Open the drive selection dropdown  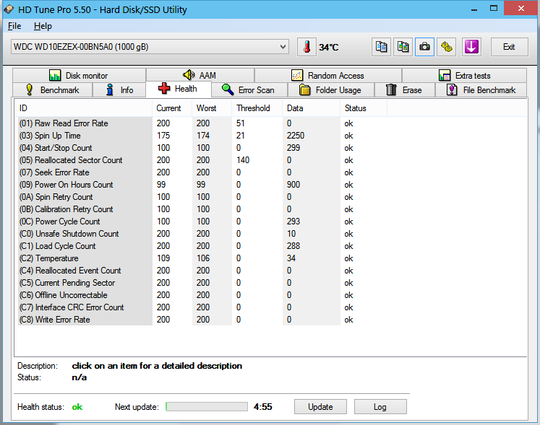(150, 47)
